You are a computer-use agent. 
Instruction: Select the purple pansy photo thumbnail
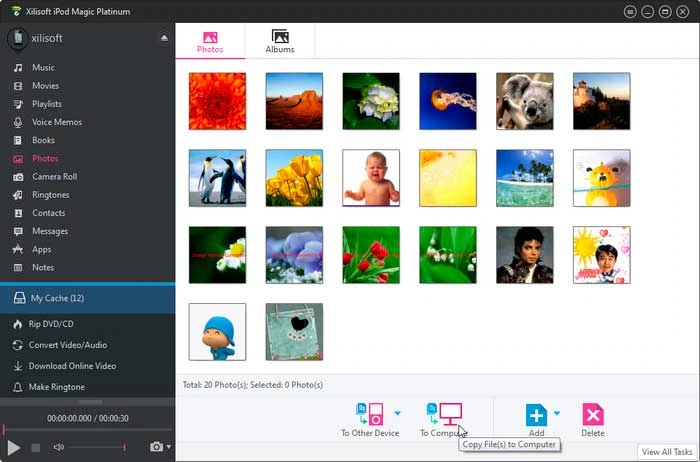point(294,255)
